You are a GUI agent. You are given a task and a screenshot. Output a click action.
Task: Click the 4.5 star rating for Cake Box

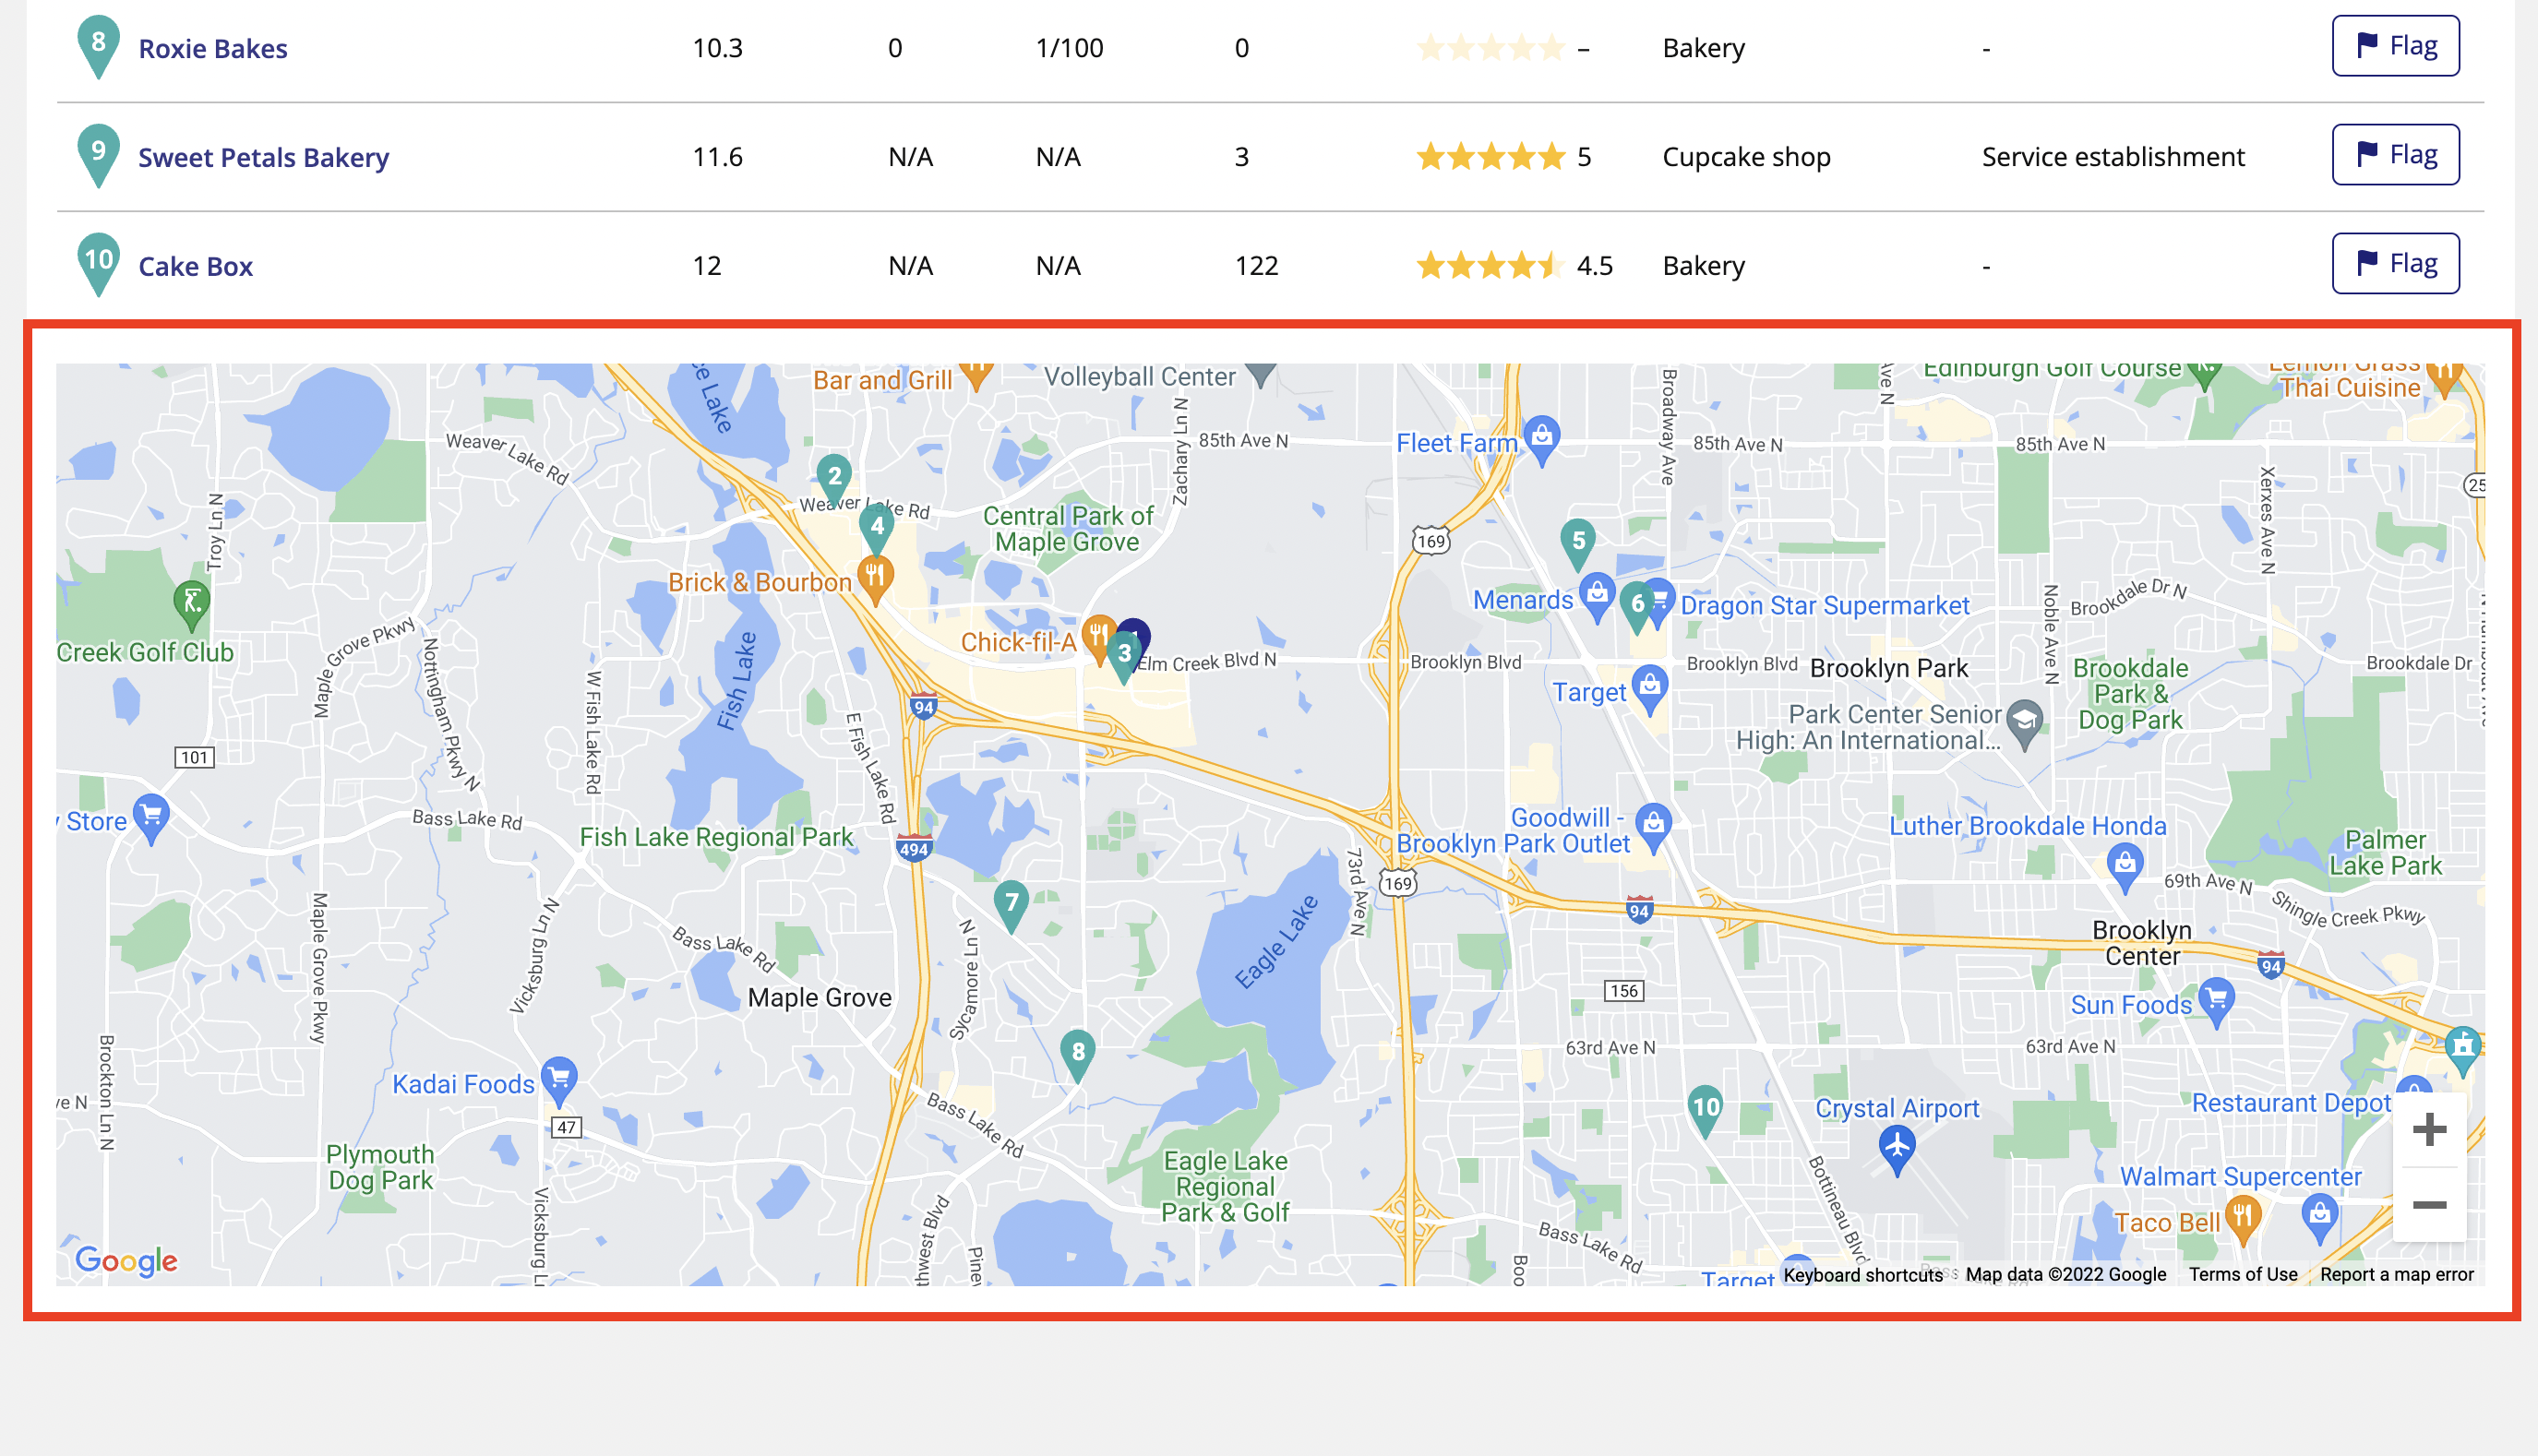point(1514,266)
